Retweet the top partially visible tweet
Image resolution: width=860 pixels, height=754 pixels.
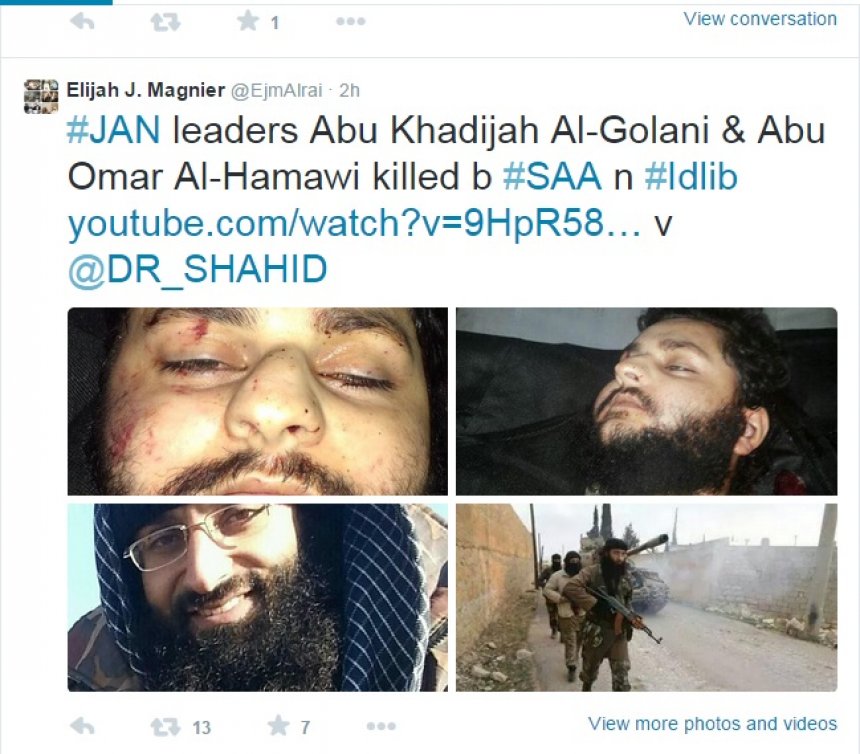tap(165, 22)
